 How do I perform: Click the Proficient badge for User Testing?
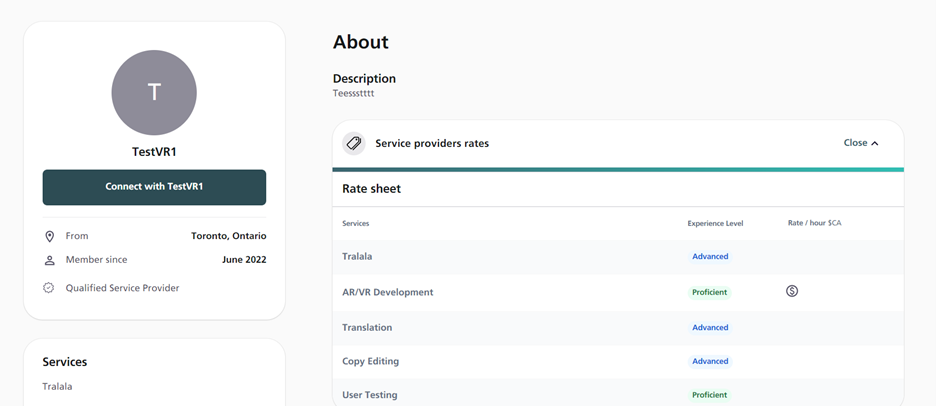(710, 395)
